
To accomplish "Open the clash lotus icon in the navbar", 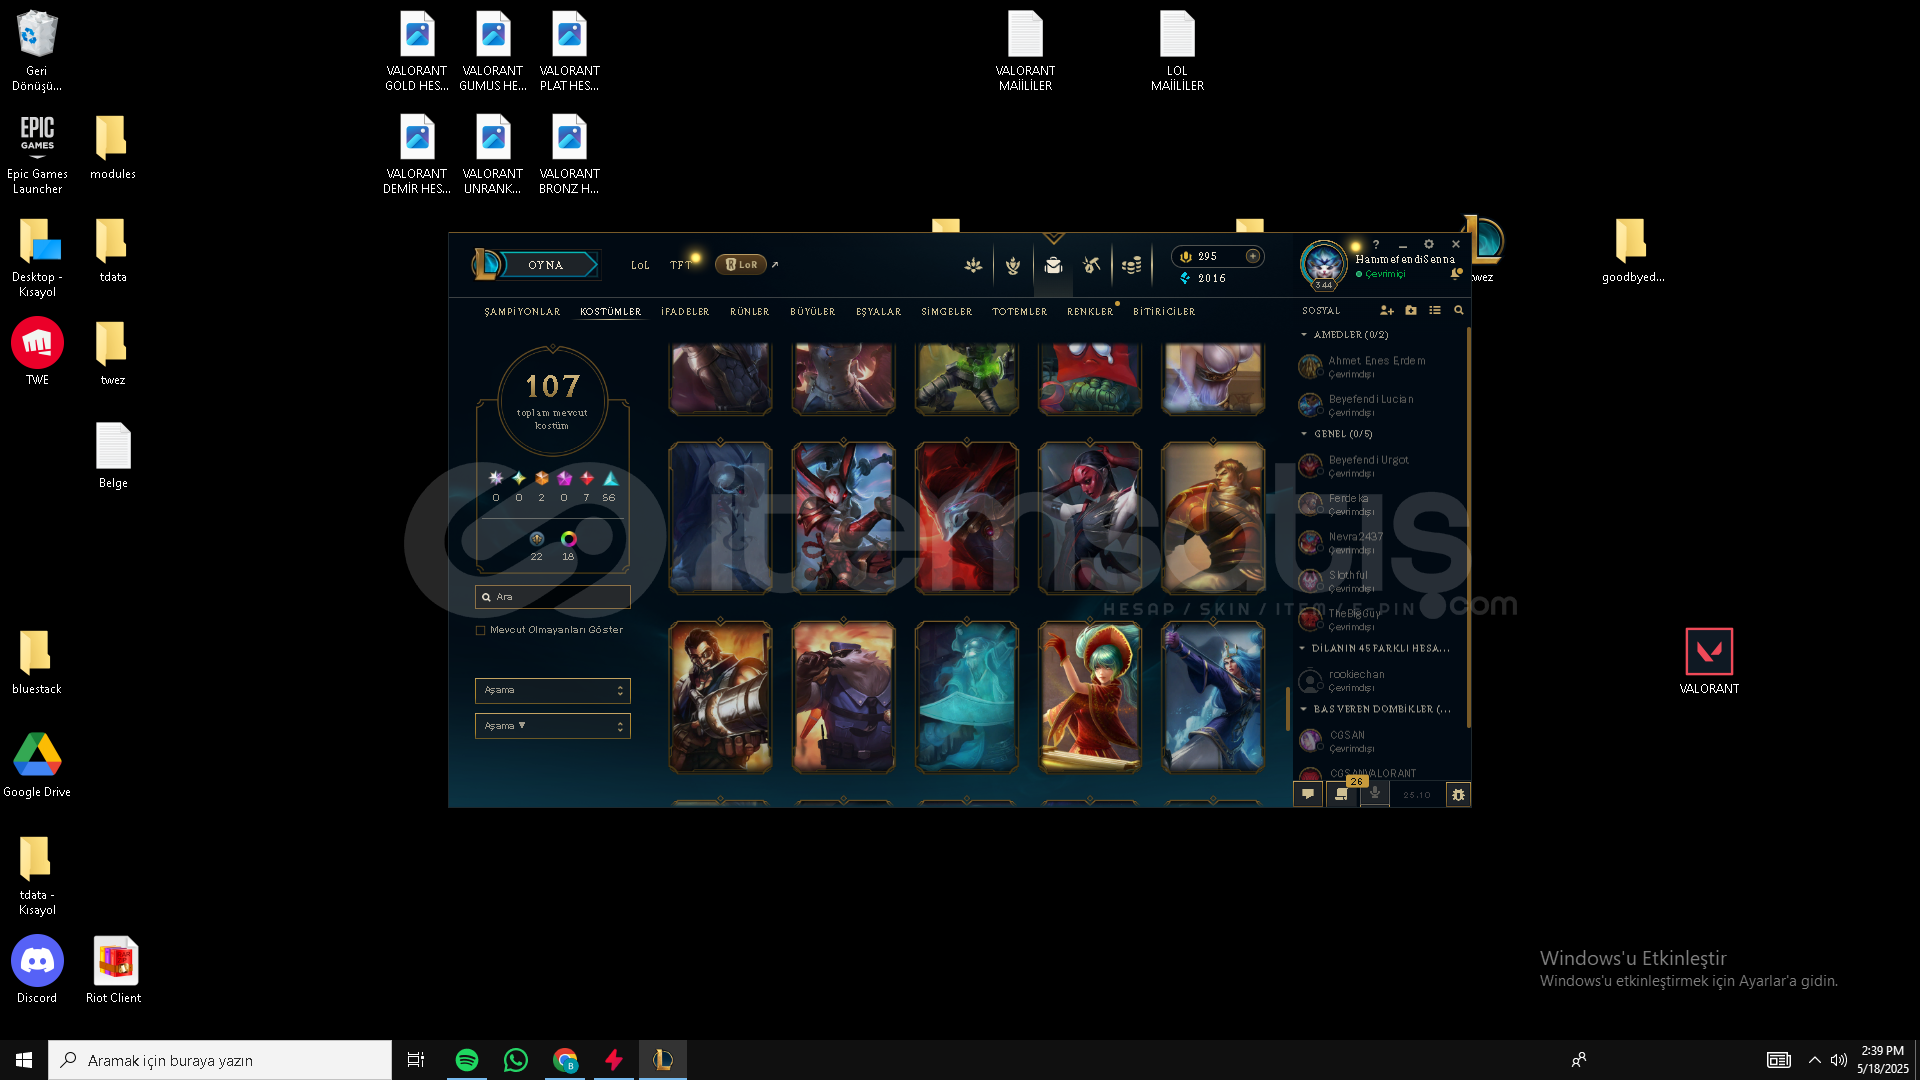I will coord(973,265).
